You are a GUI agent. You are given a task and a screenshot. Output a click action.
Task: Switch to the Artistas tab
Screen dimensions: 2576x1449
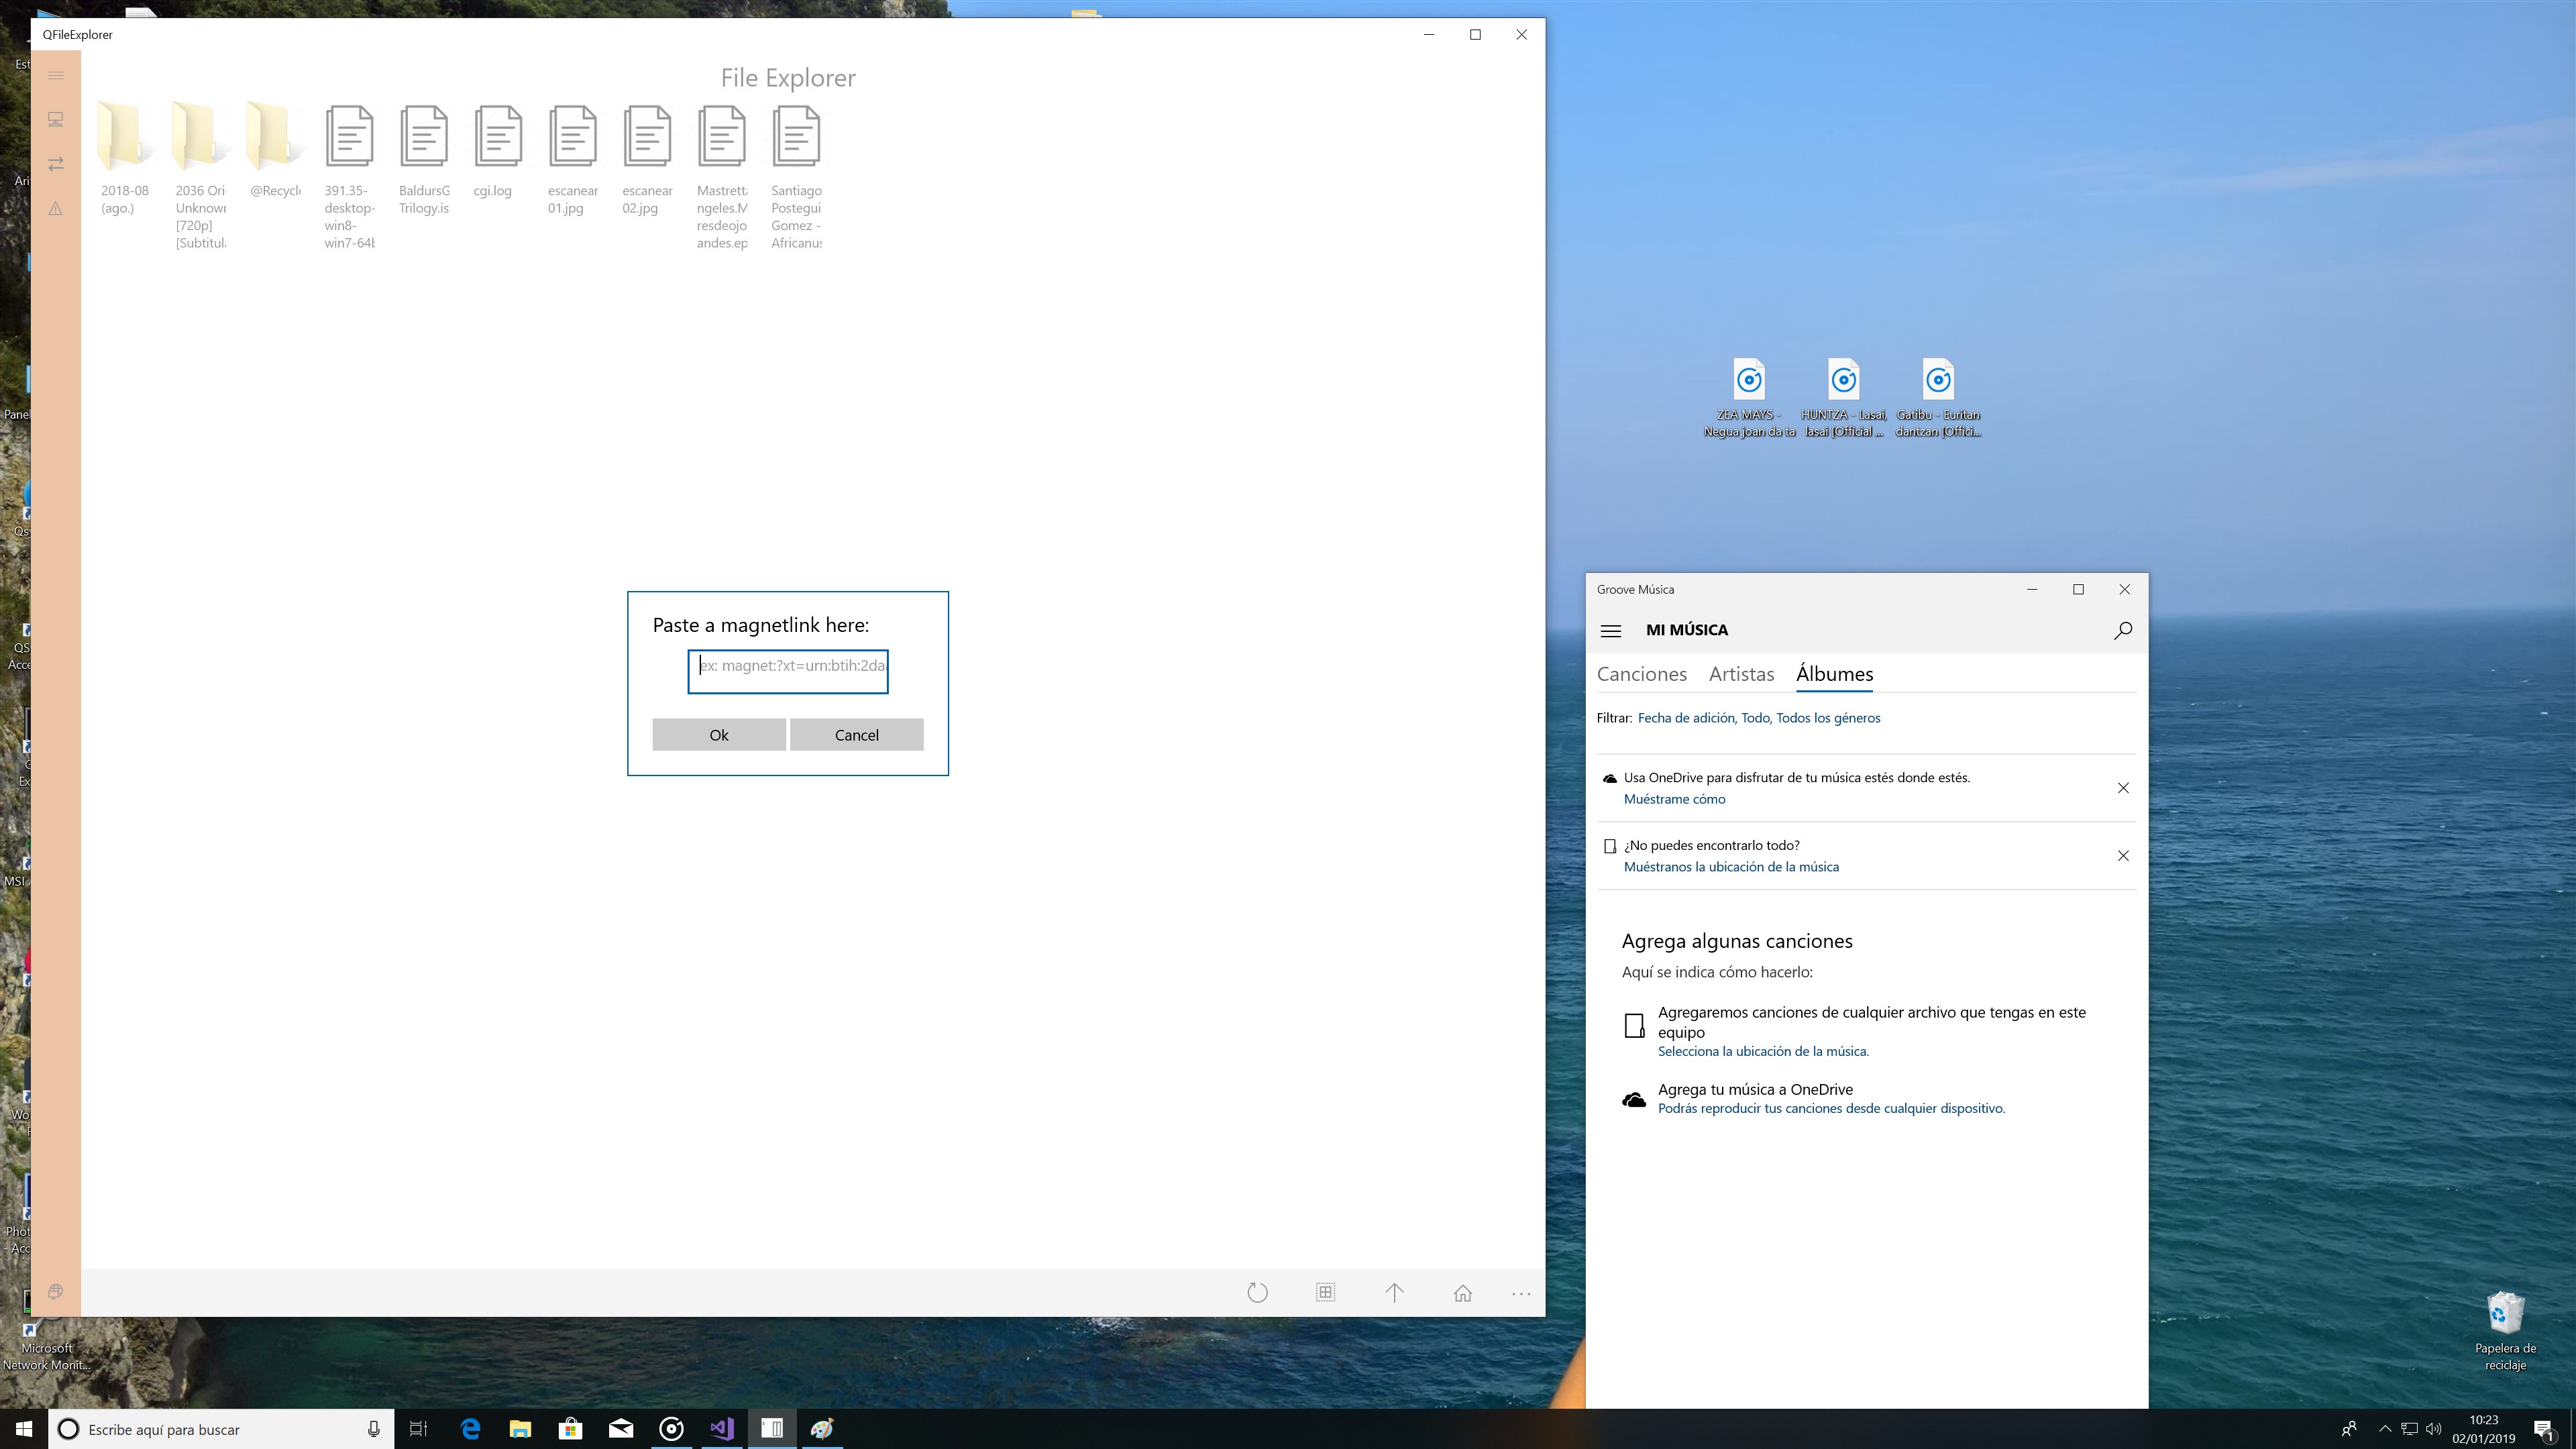pyautogui.click(x=1741, y=674)
